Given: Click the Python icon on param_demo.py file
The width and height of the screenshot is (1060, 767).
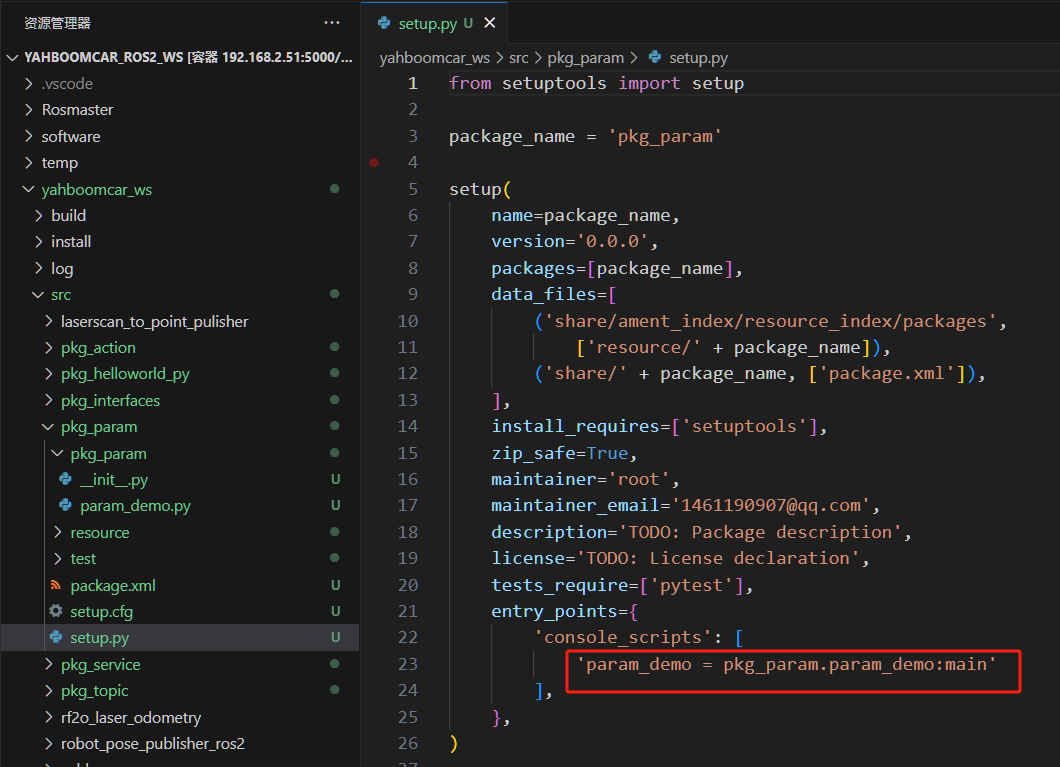Looking at the screenshot, I should point(66,506).
